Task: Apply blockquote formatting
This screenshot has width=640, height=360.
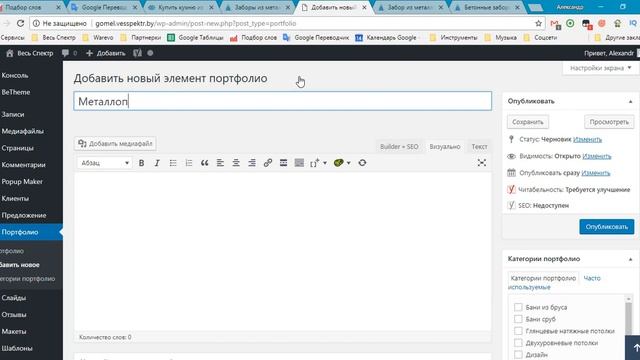Action: click(x=204, y=163)
